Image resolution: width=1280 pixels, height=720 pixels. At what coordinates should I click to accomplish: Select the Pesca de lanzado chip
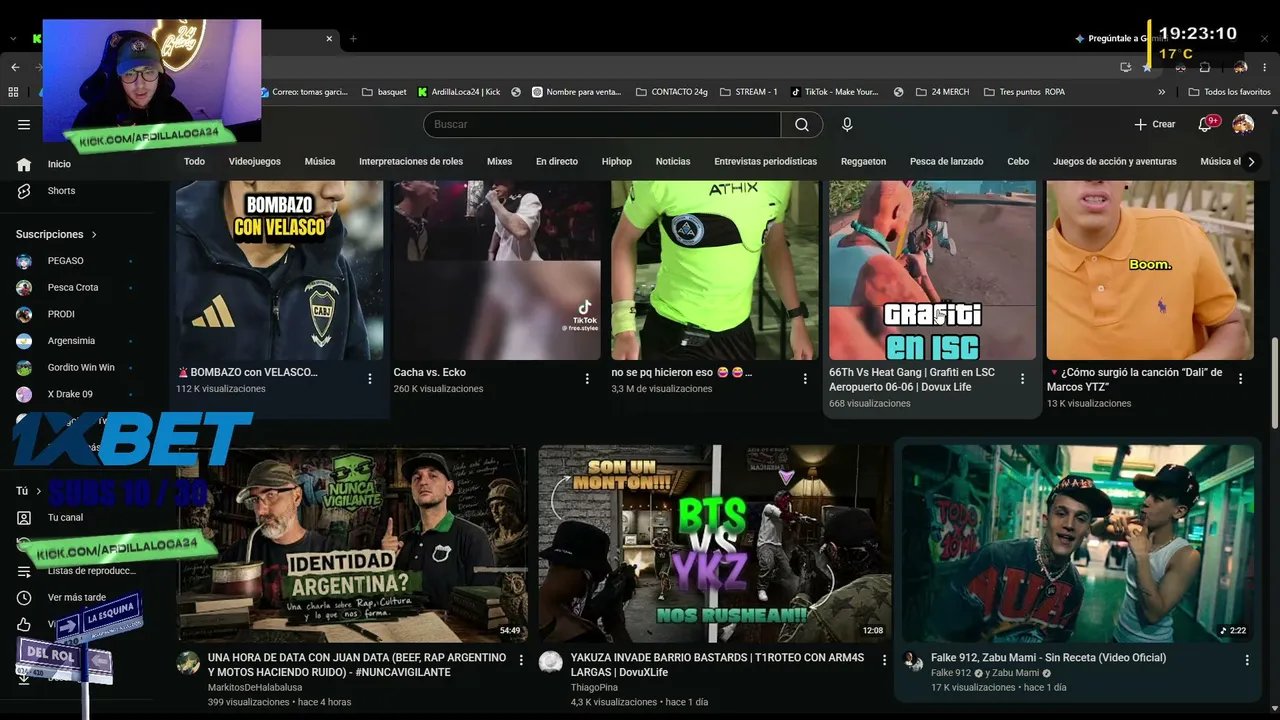947,162
